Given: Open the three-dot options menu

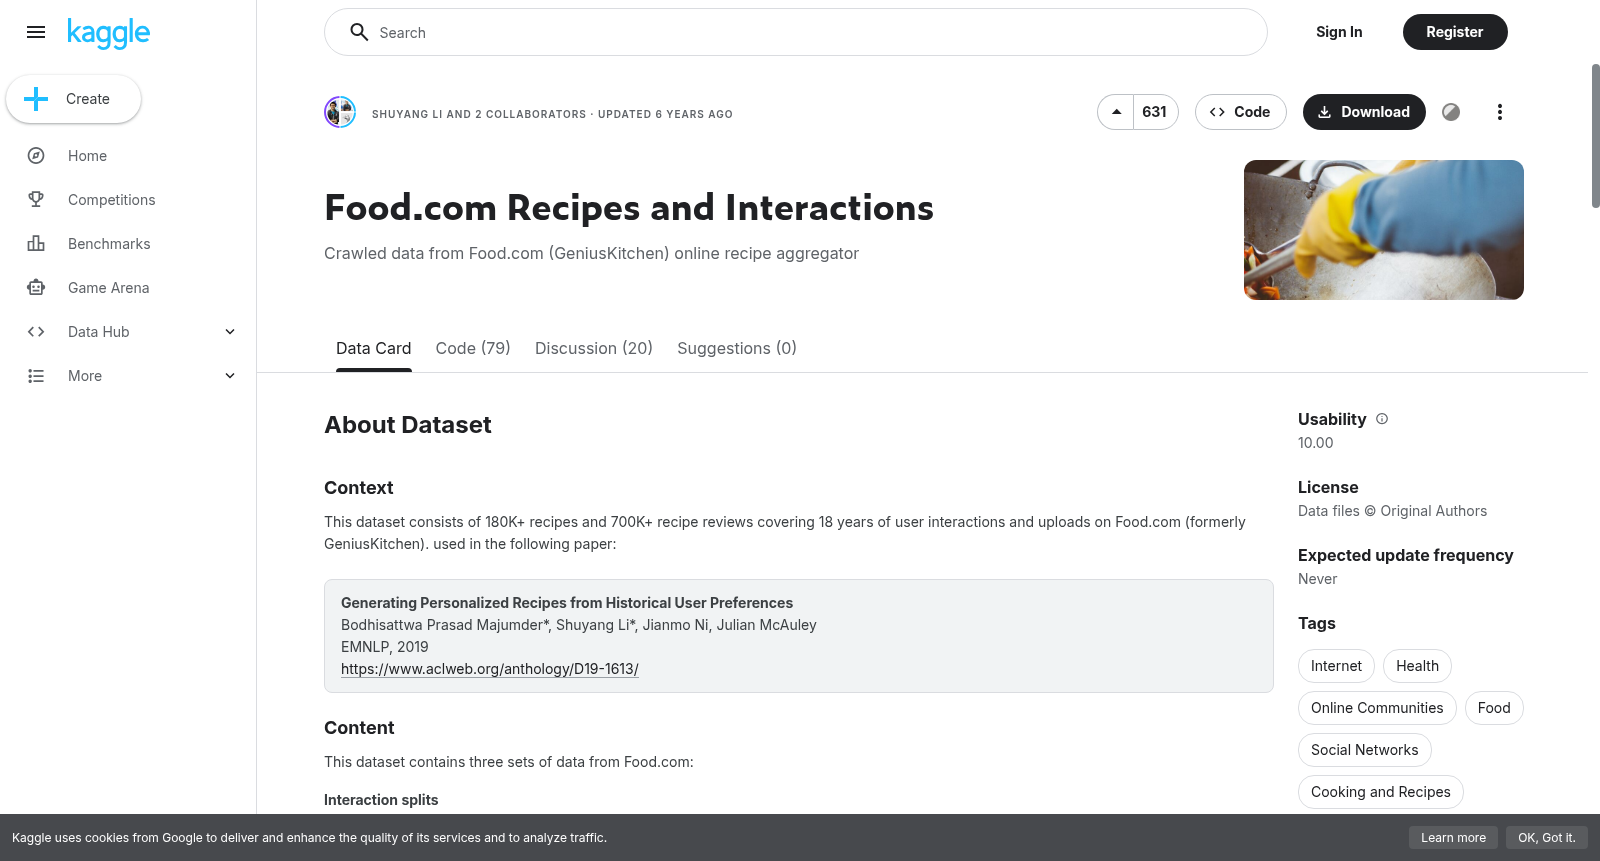Looking at the screenshot, I should [x=1499, y=112].
